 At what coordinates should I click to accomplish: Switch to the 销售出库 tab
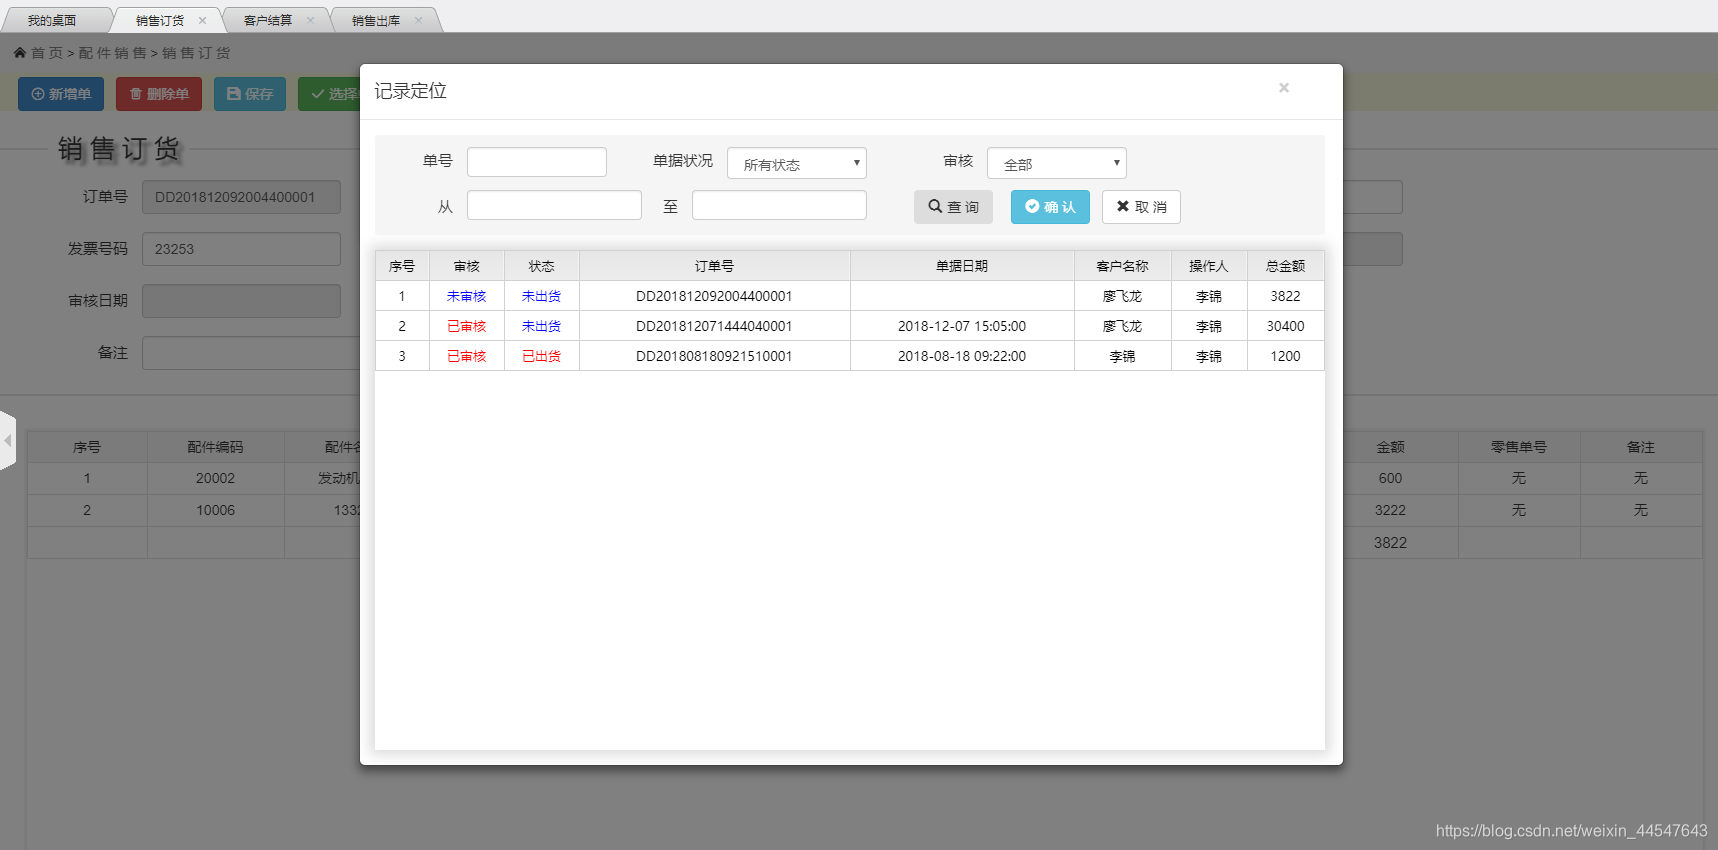[376, 20]
